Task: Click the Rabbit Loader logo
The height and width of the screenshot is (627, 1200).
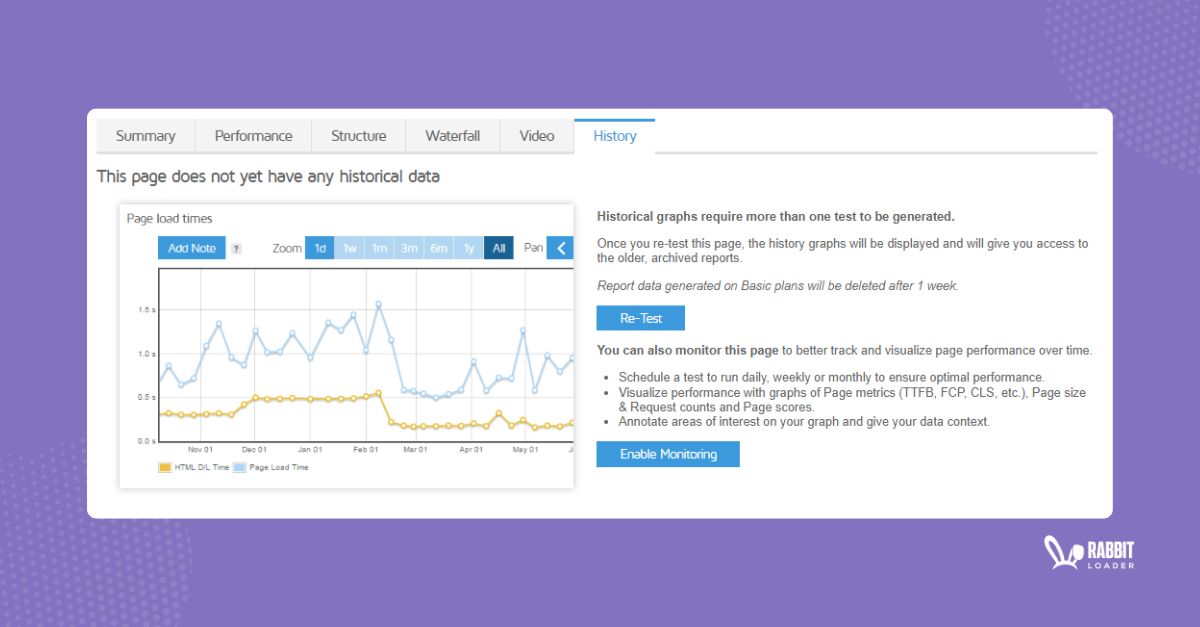Action: click(x=1089, y=551)
